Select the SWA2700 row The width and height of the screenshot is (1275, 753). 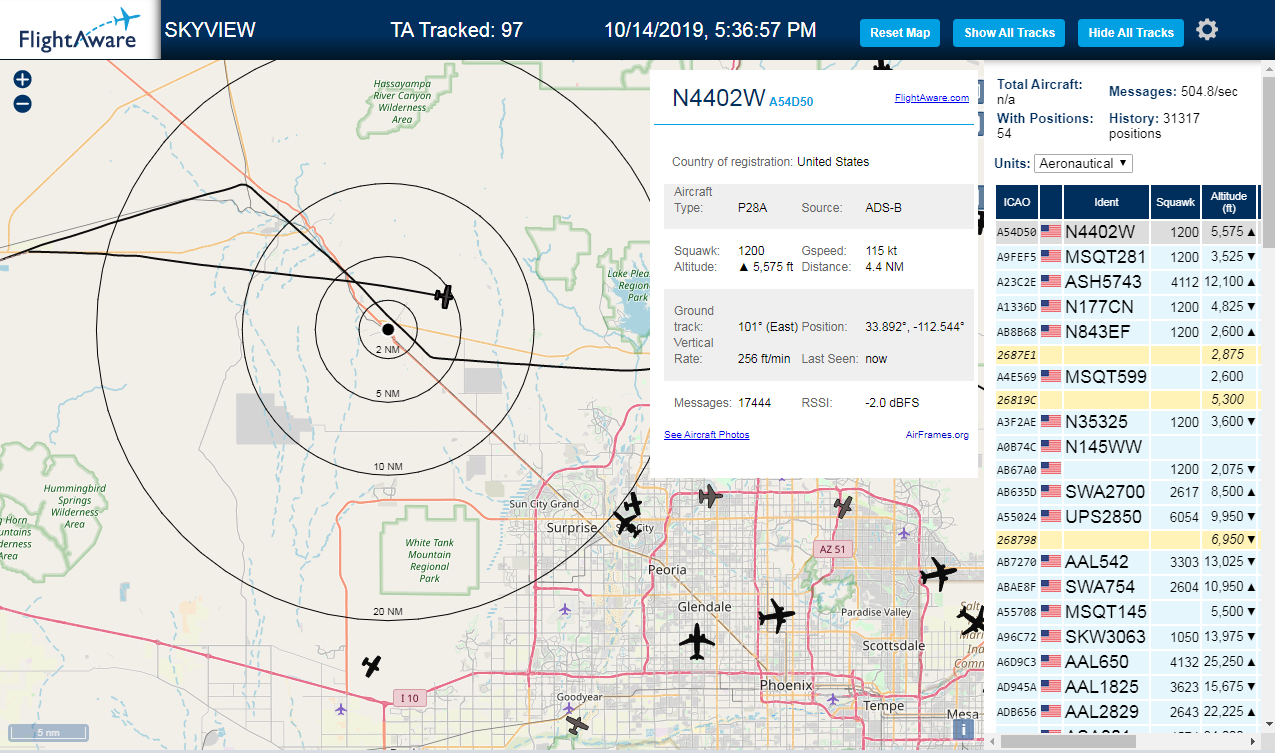[x=1127, y=492]
